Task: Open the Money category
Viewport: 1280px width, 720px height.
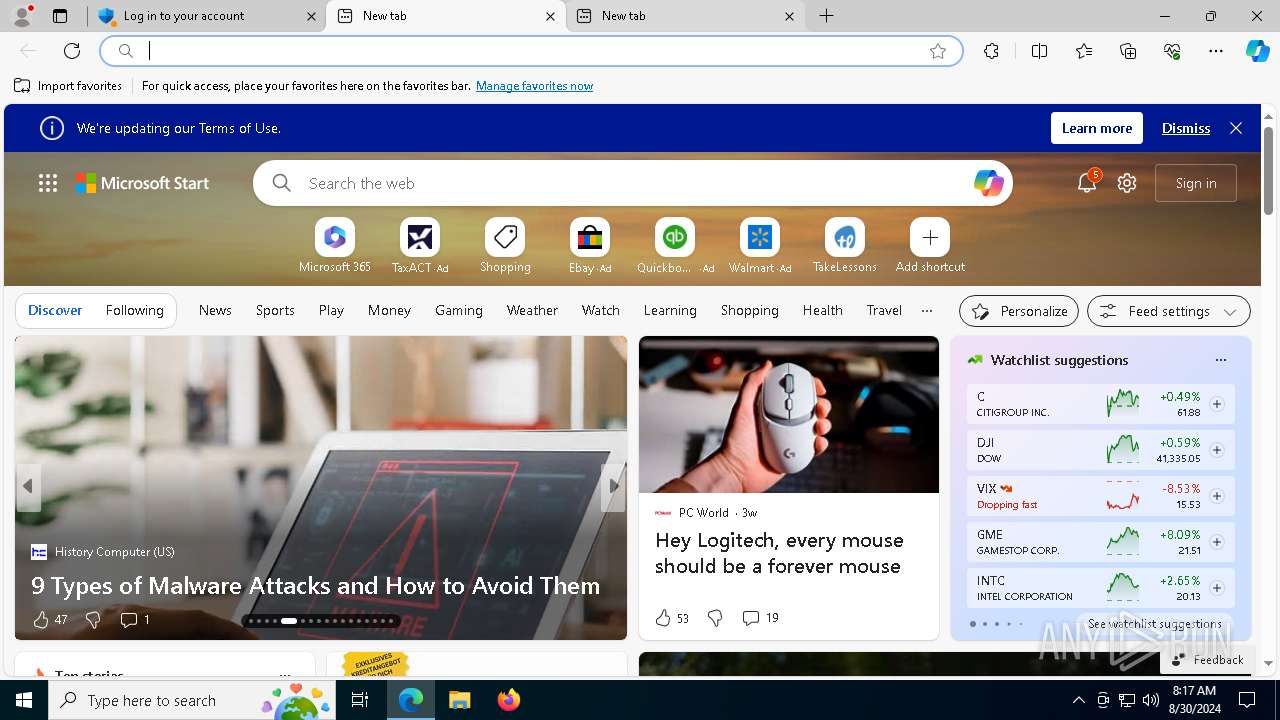Action: point(389,311)
